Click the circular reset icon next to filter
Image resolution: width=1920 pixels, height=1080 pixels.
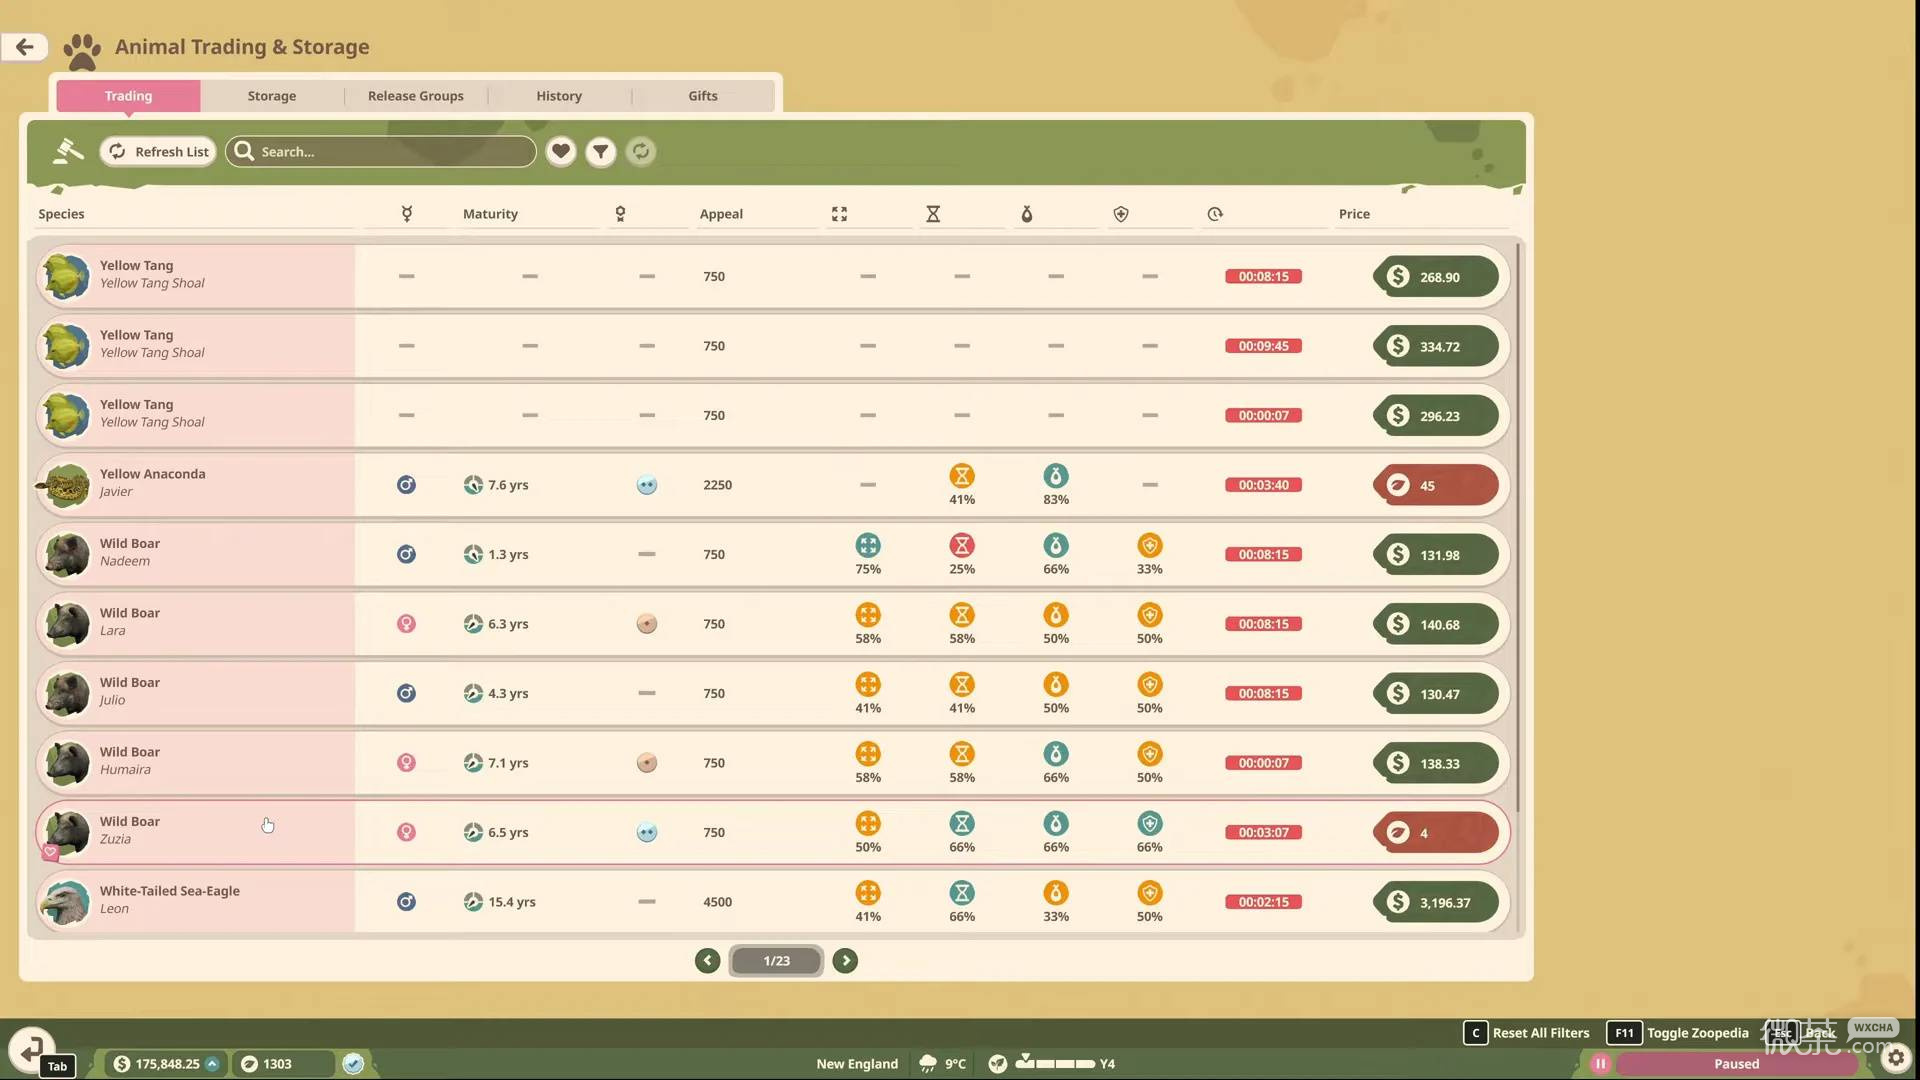click(x=641, y=151)
